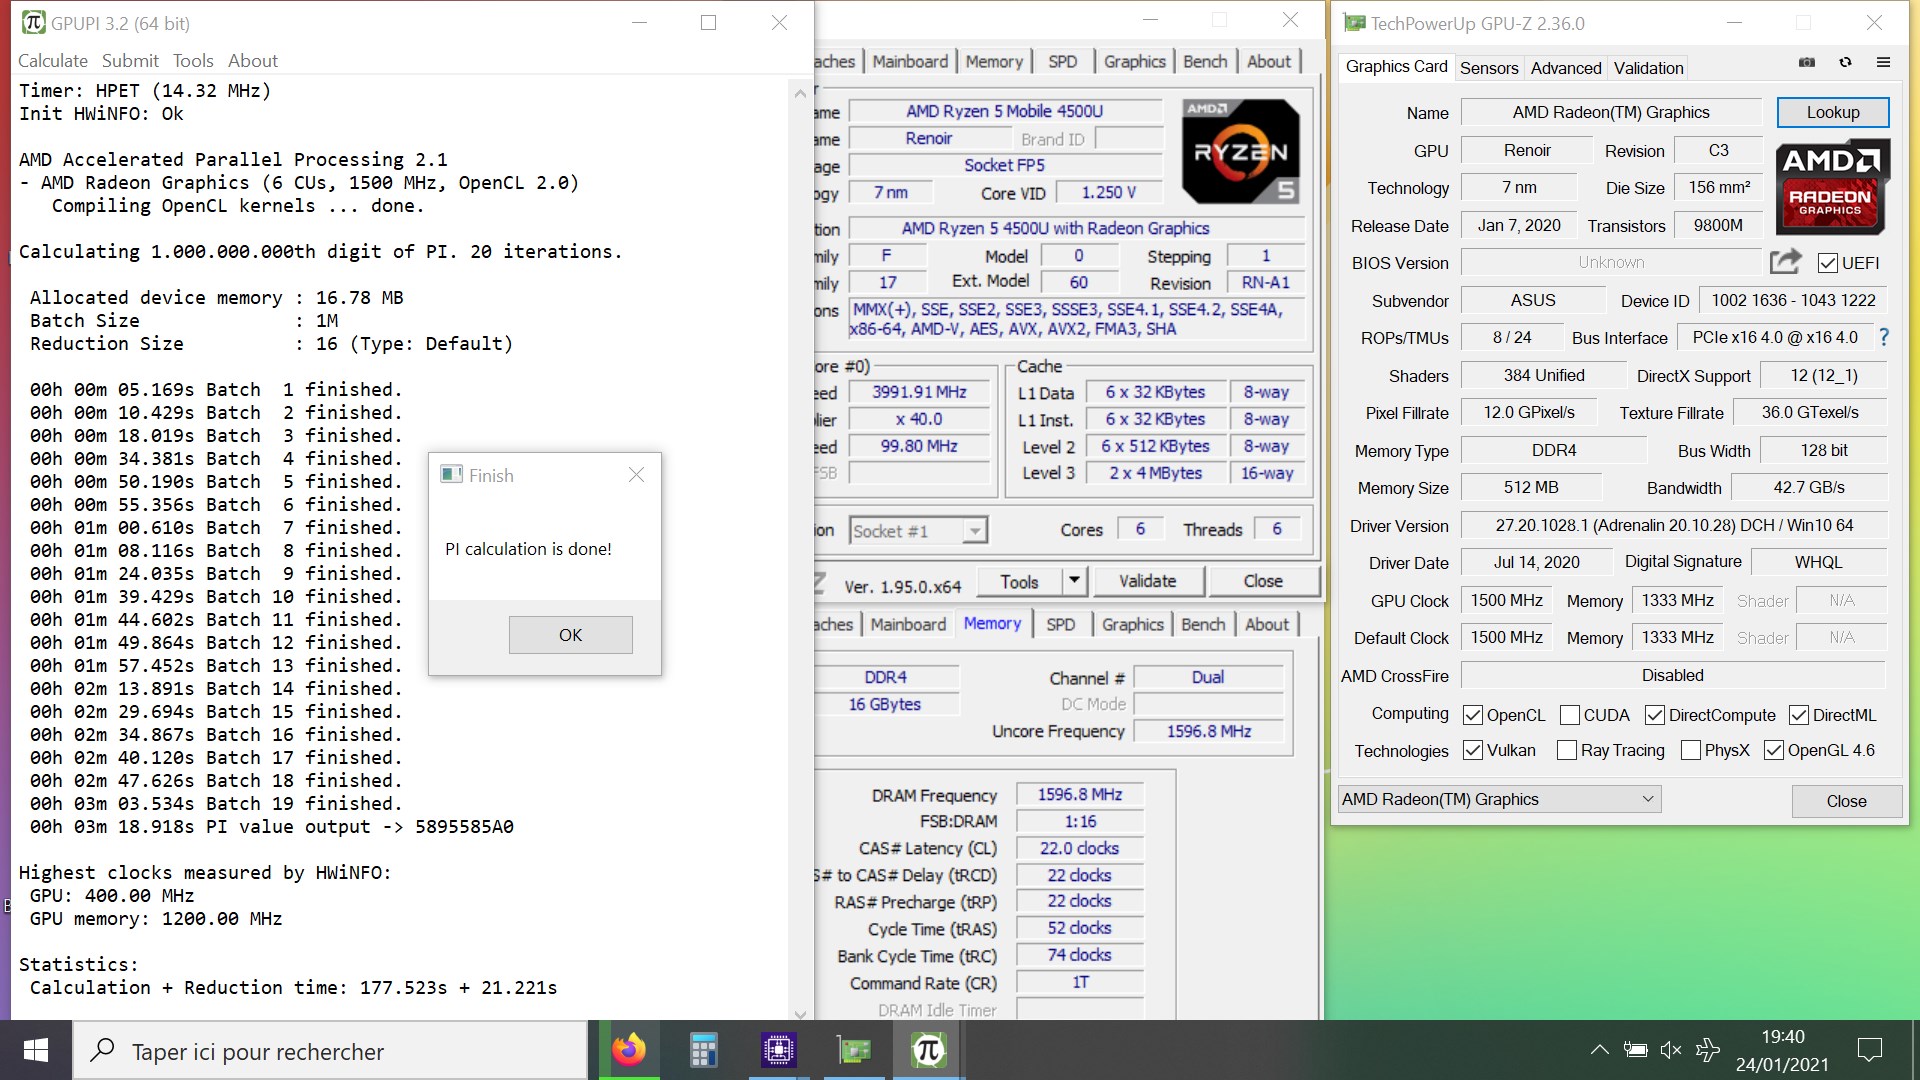
Task: Click the GPU-Z screenshot camera icon
Action: (x=1806, y=62)
